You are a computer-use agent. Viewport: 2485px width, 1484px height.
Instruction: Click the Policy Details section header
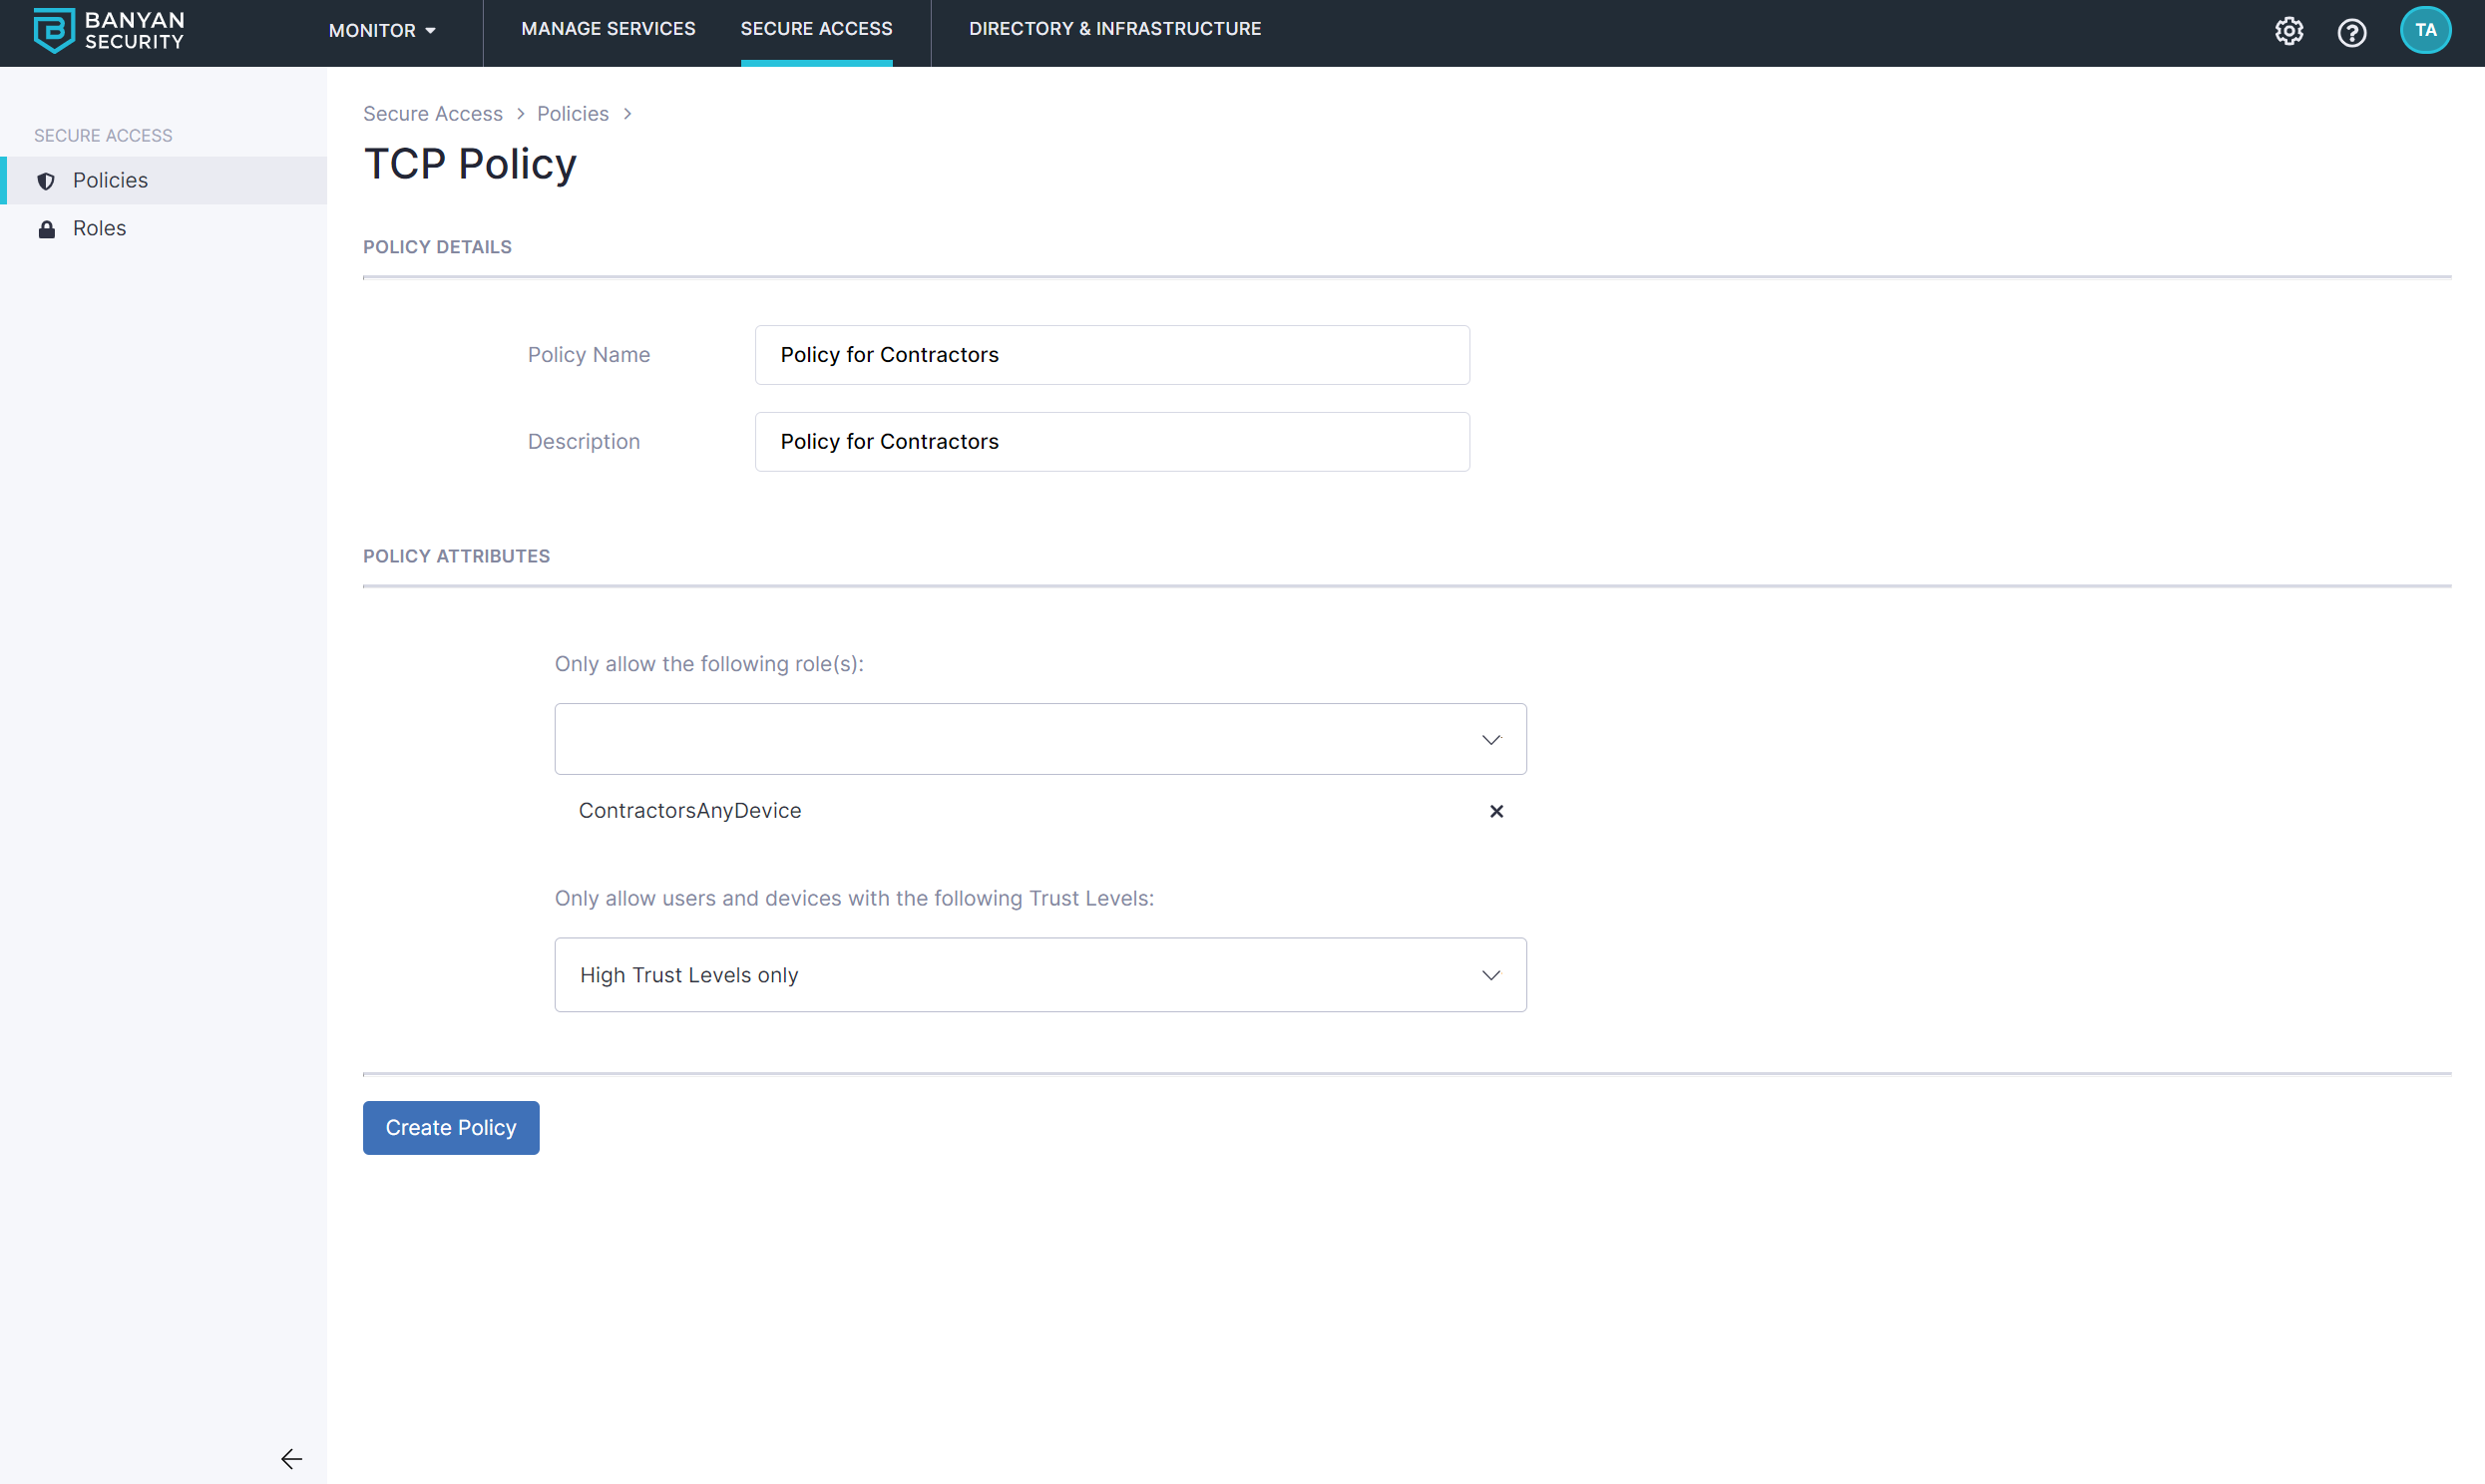(437, 247)
